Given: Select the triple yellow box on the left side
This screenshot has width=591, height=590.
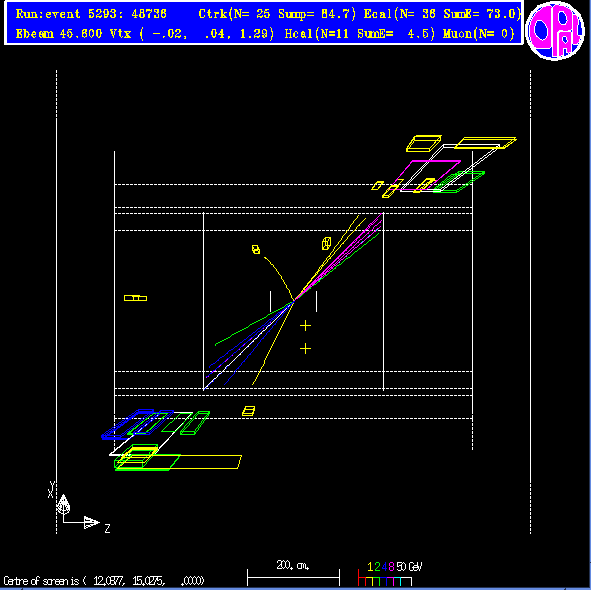Looking at the screenshot, I should (135, 298).
